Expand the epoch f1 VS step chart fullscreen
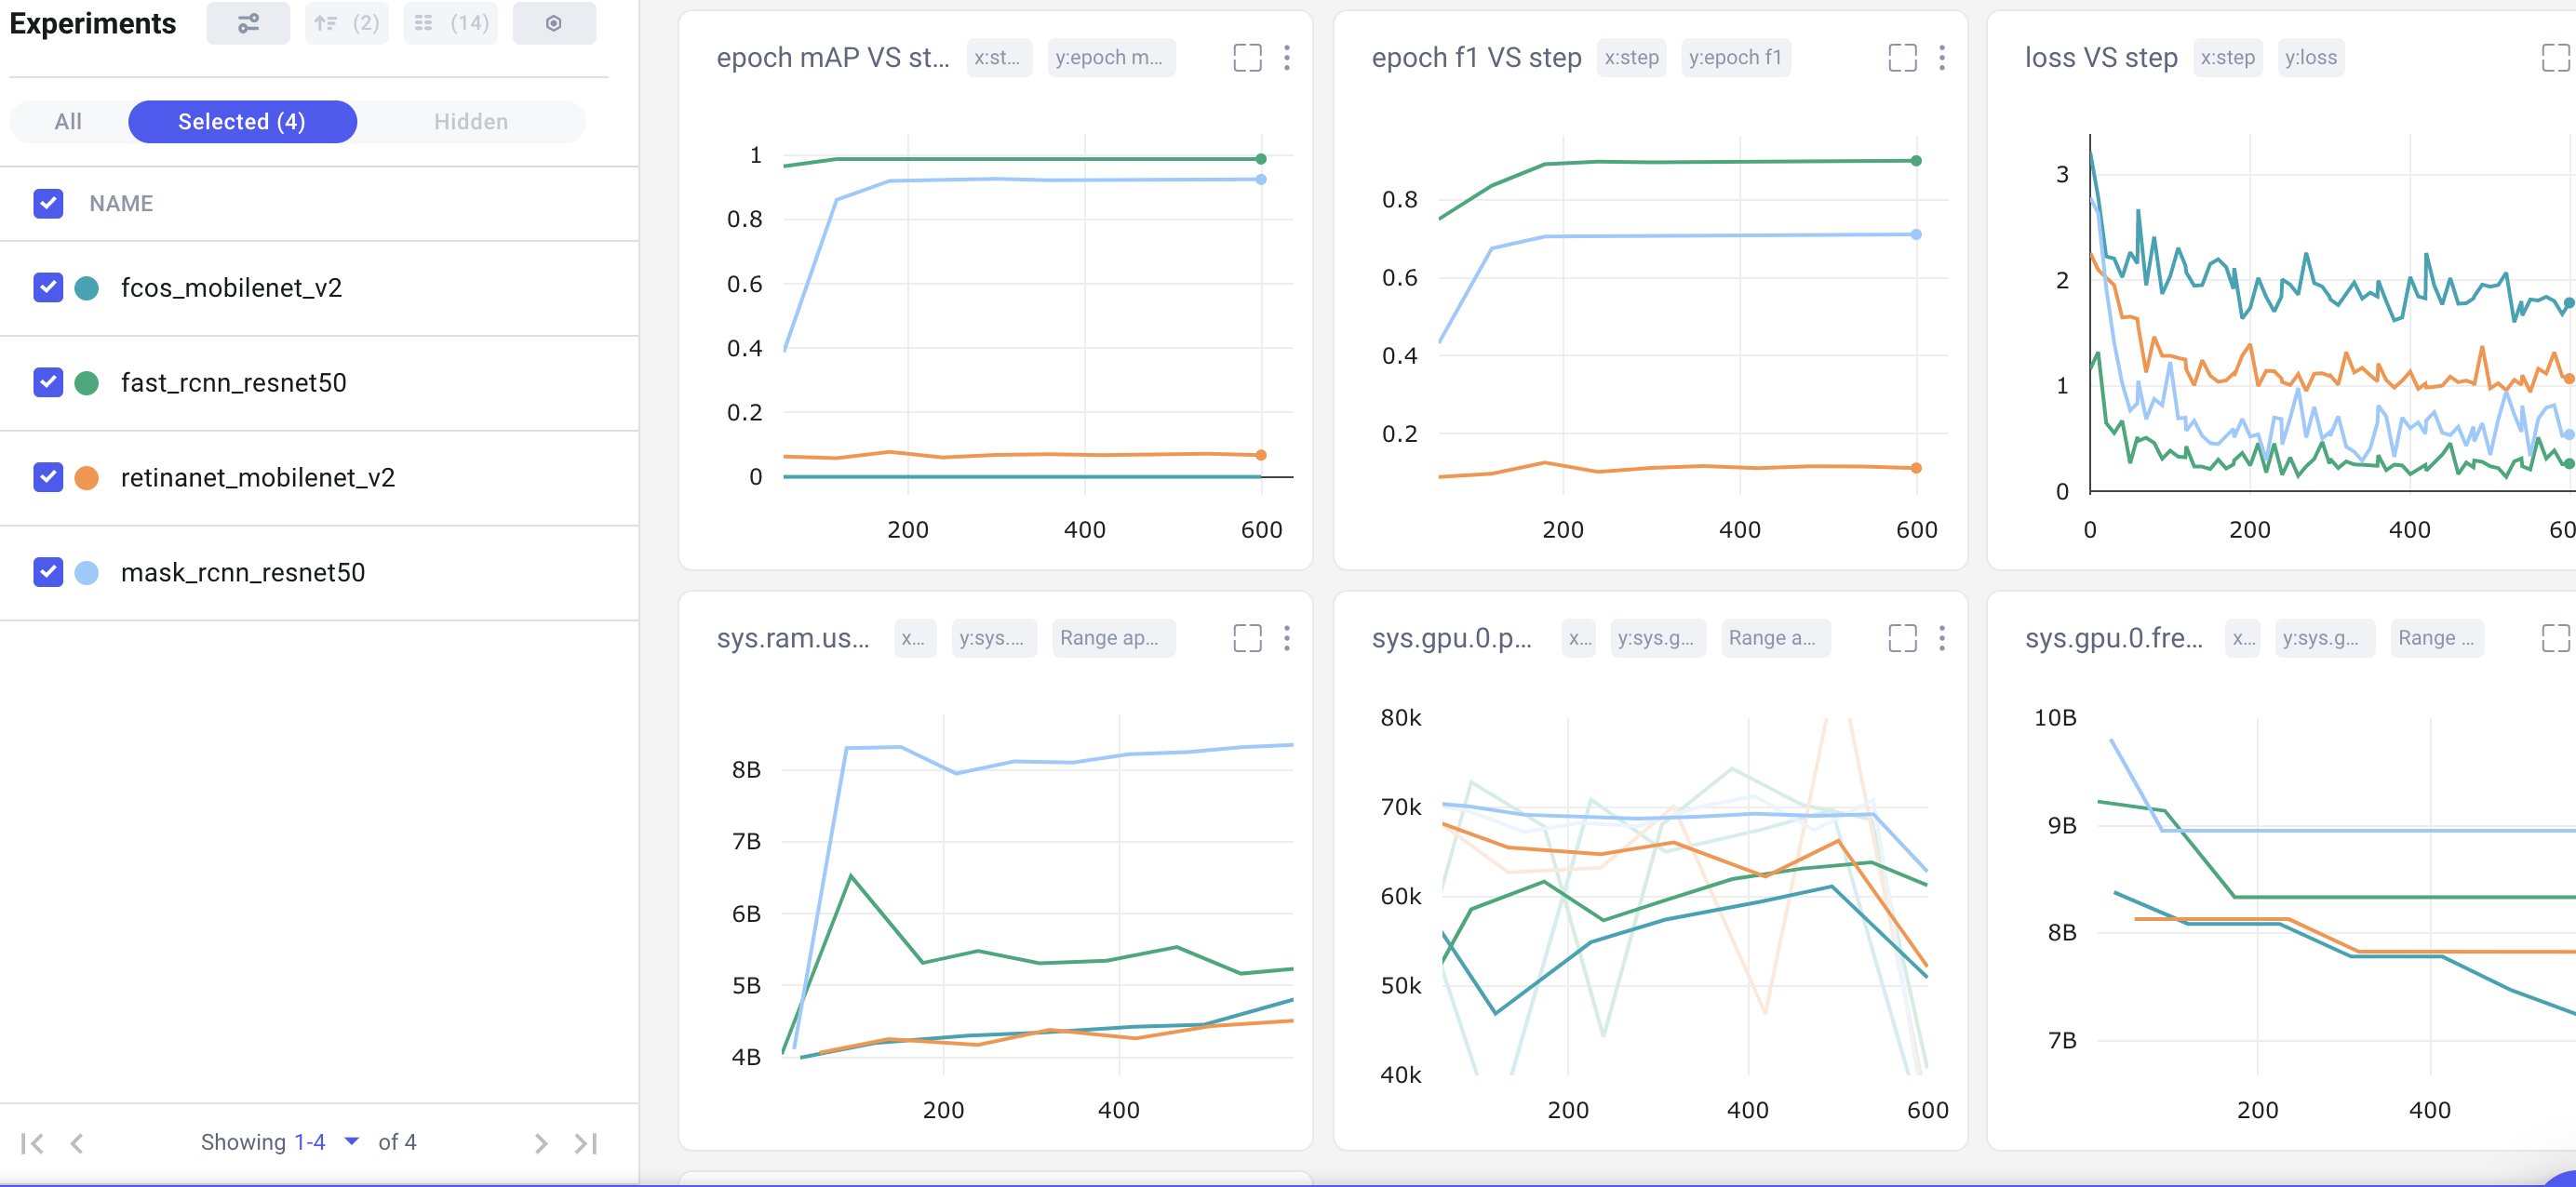The width and height of the screenshot is (2576, 1187). point(1902,58)
